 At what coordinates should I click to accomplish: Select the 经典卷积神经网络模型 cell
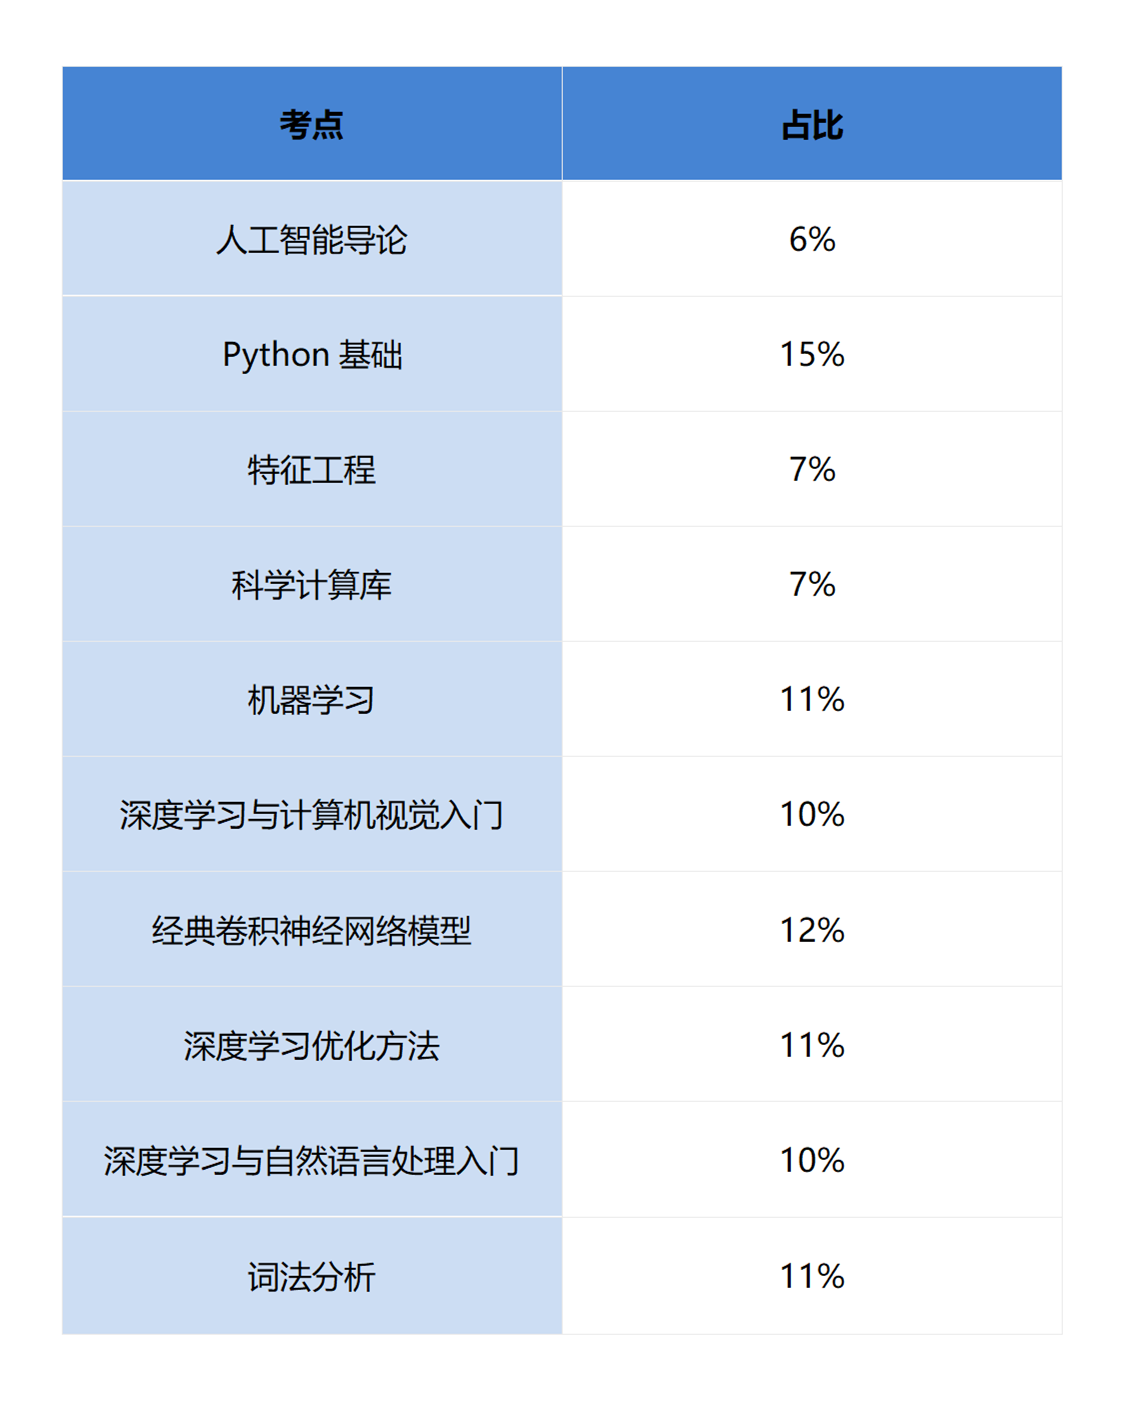[x=312, y=930]
